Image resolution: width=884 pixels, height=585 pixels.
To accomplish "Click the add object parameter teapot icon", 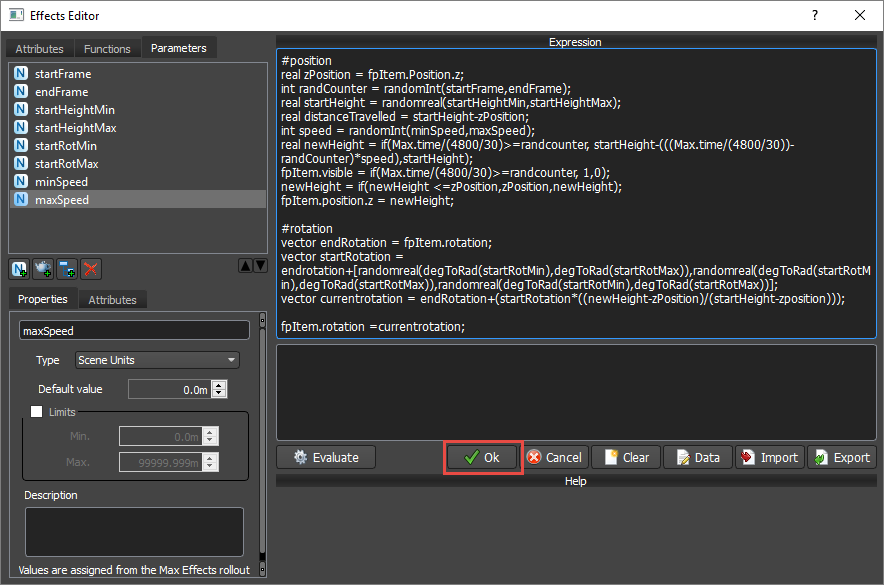I will click(43, 268).
